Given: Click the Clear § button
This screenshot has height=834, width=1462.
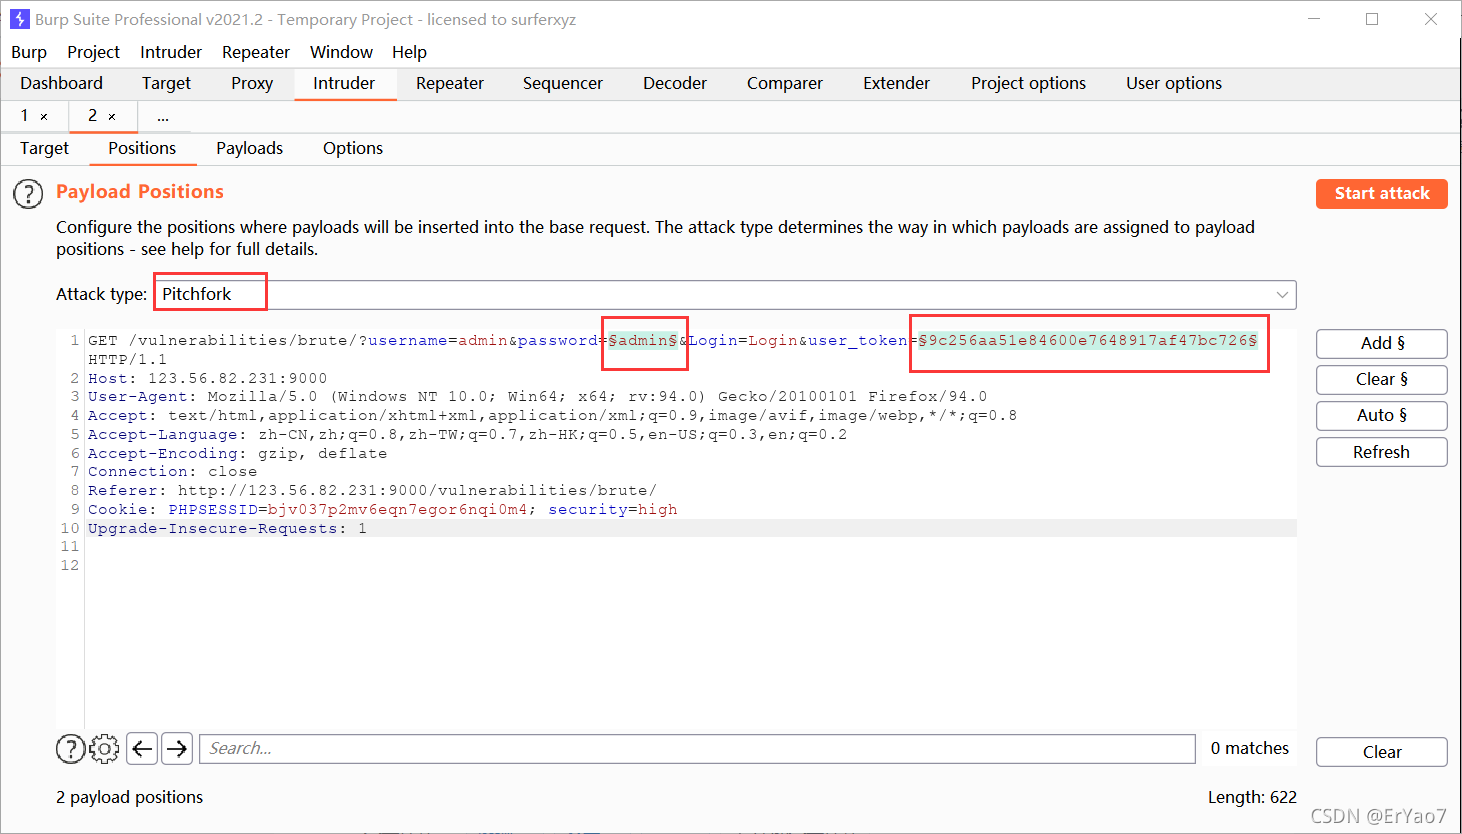Looking at the screenshot, I should coord(1382,379).
